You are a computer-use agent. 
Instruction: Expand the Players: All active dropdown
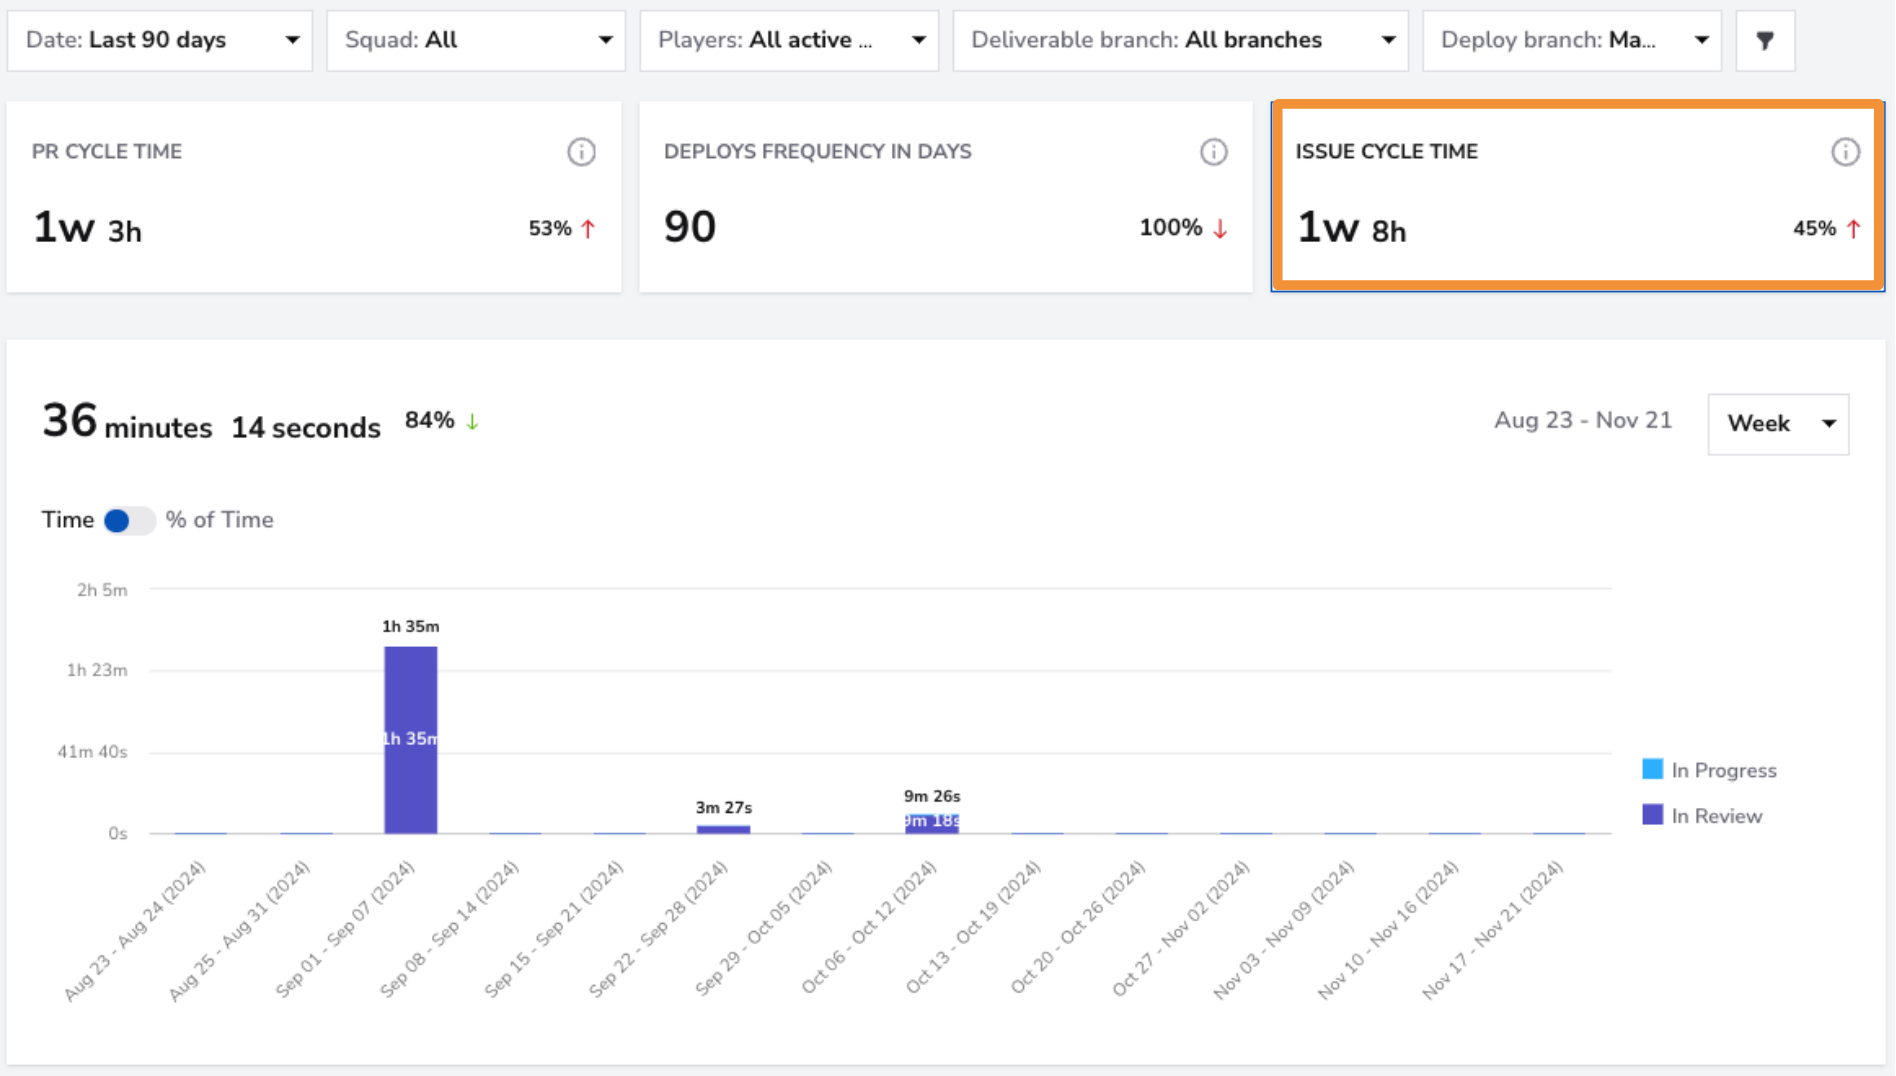tap(789, 40)
